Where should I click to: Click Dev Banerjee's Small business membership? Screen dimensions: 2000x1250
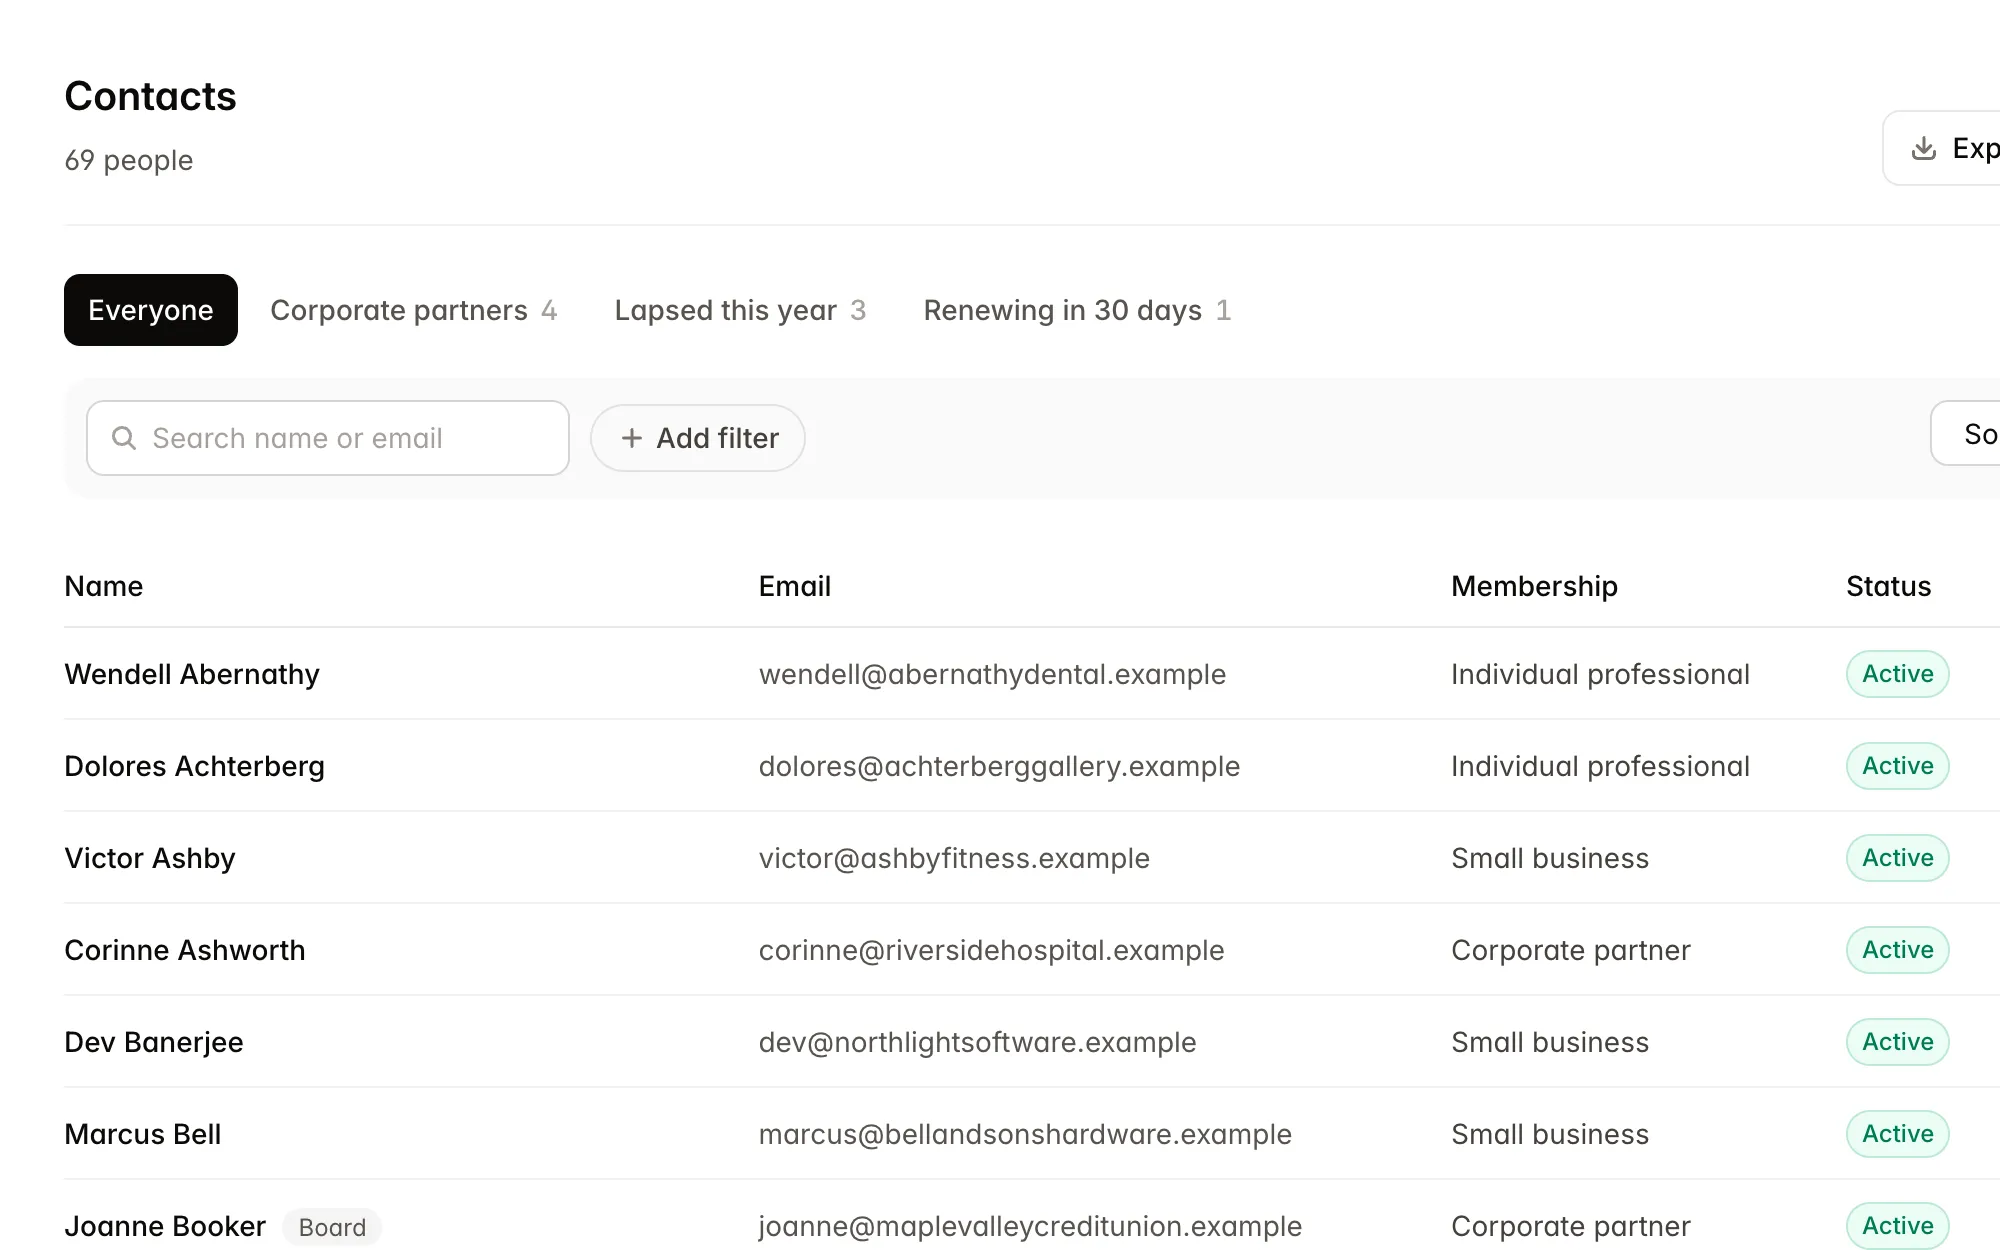(1550, 1042)
